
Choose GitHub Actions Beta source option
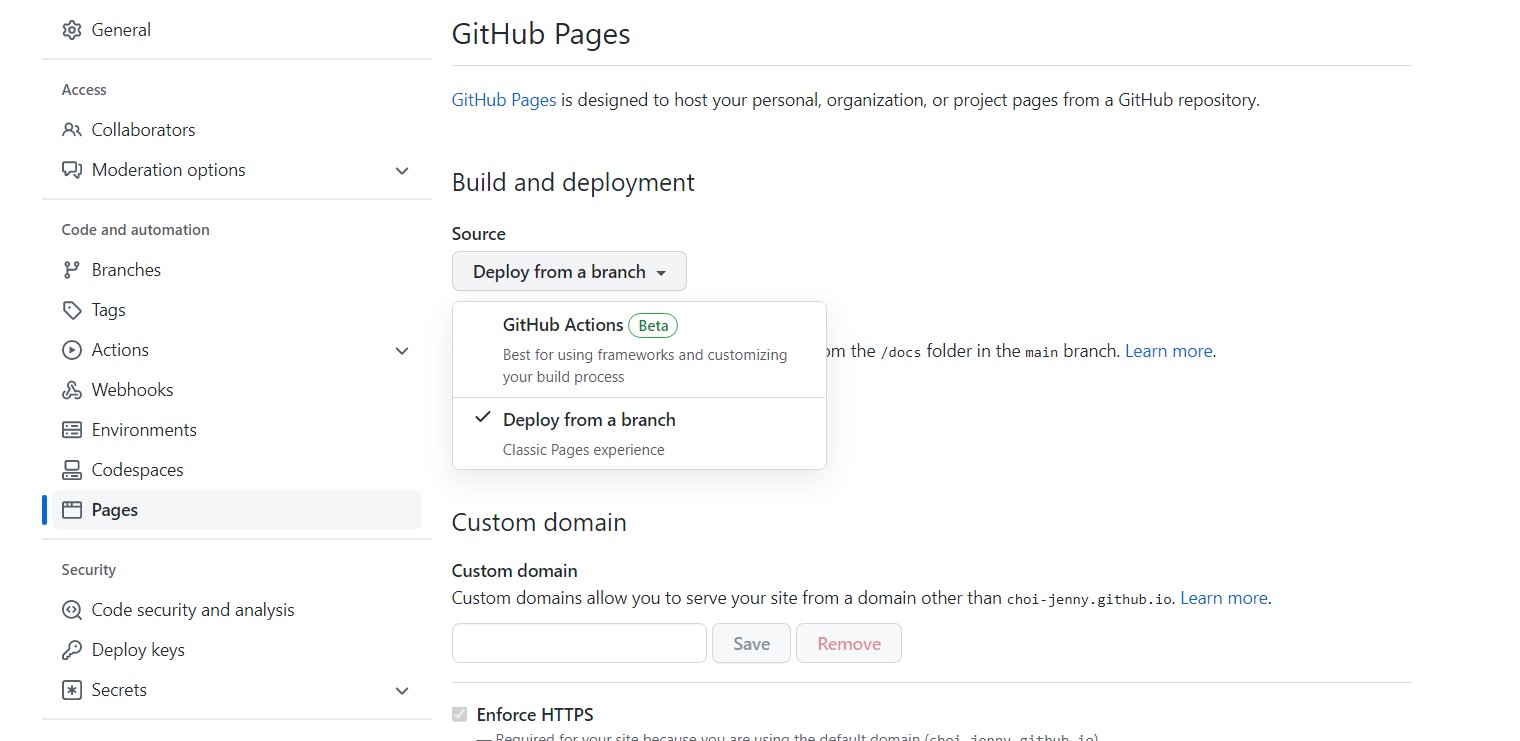(639, 350)
